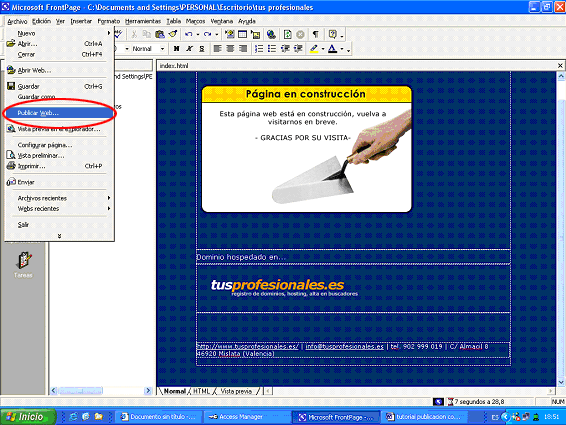The height and width of the screenshot is (425, 566).
Task: Click the Undo arrow icon
Action: [188, 34]
